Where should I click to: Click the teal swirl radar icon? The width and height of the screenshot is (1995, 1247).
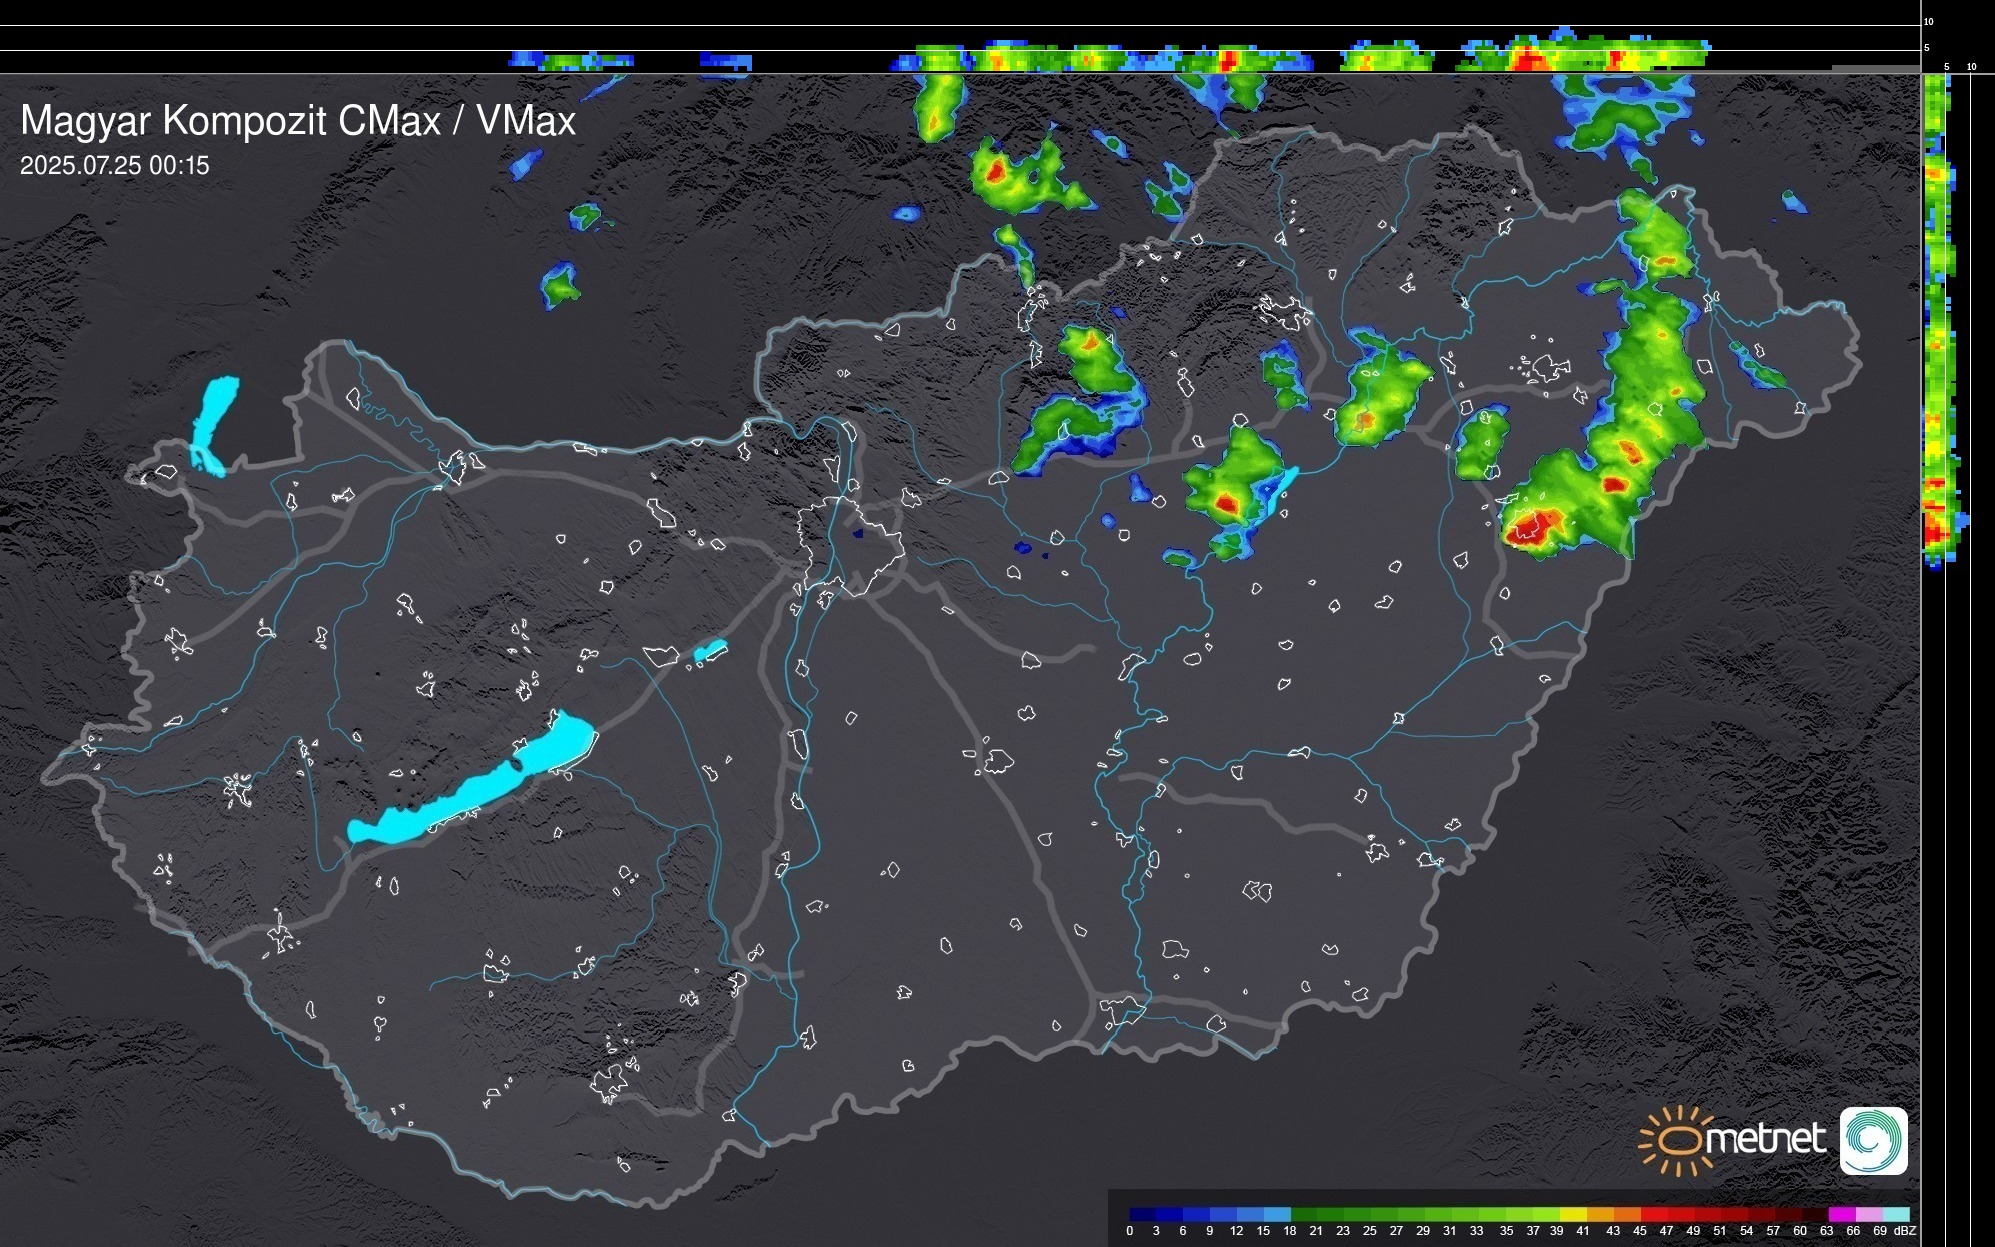1873,1140
